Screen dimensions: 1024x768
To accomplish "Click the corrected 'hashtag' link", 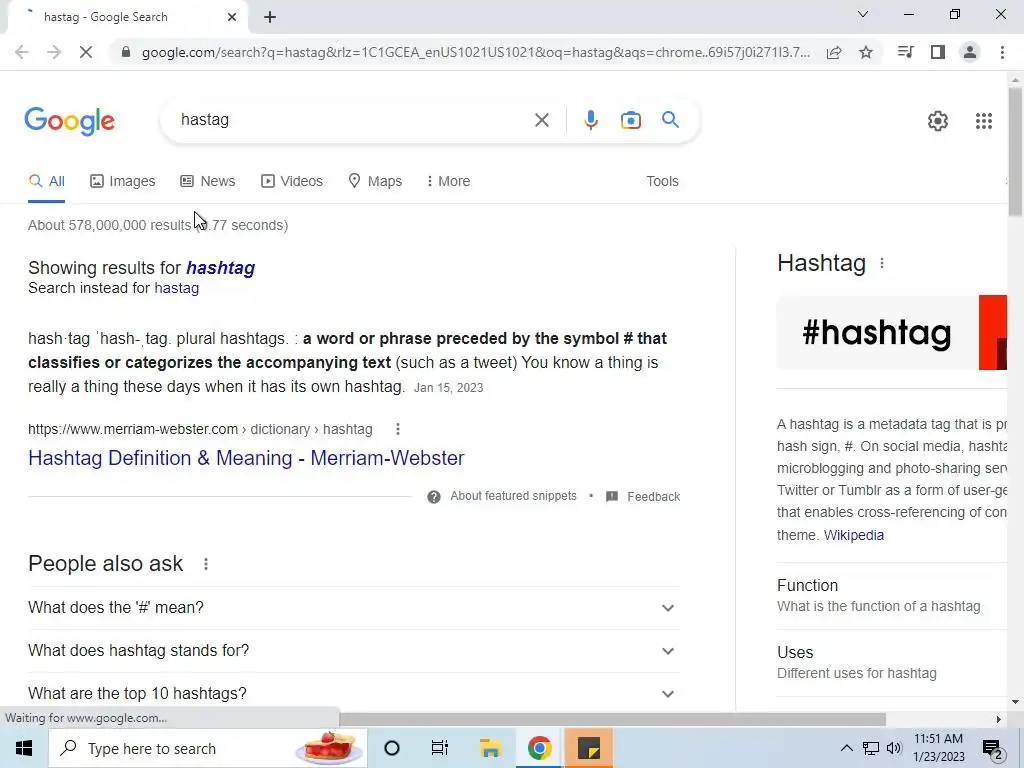I will pyautogui.click(x=220, y=268).
